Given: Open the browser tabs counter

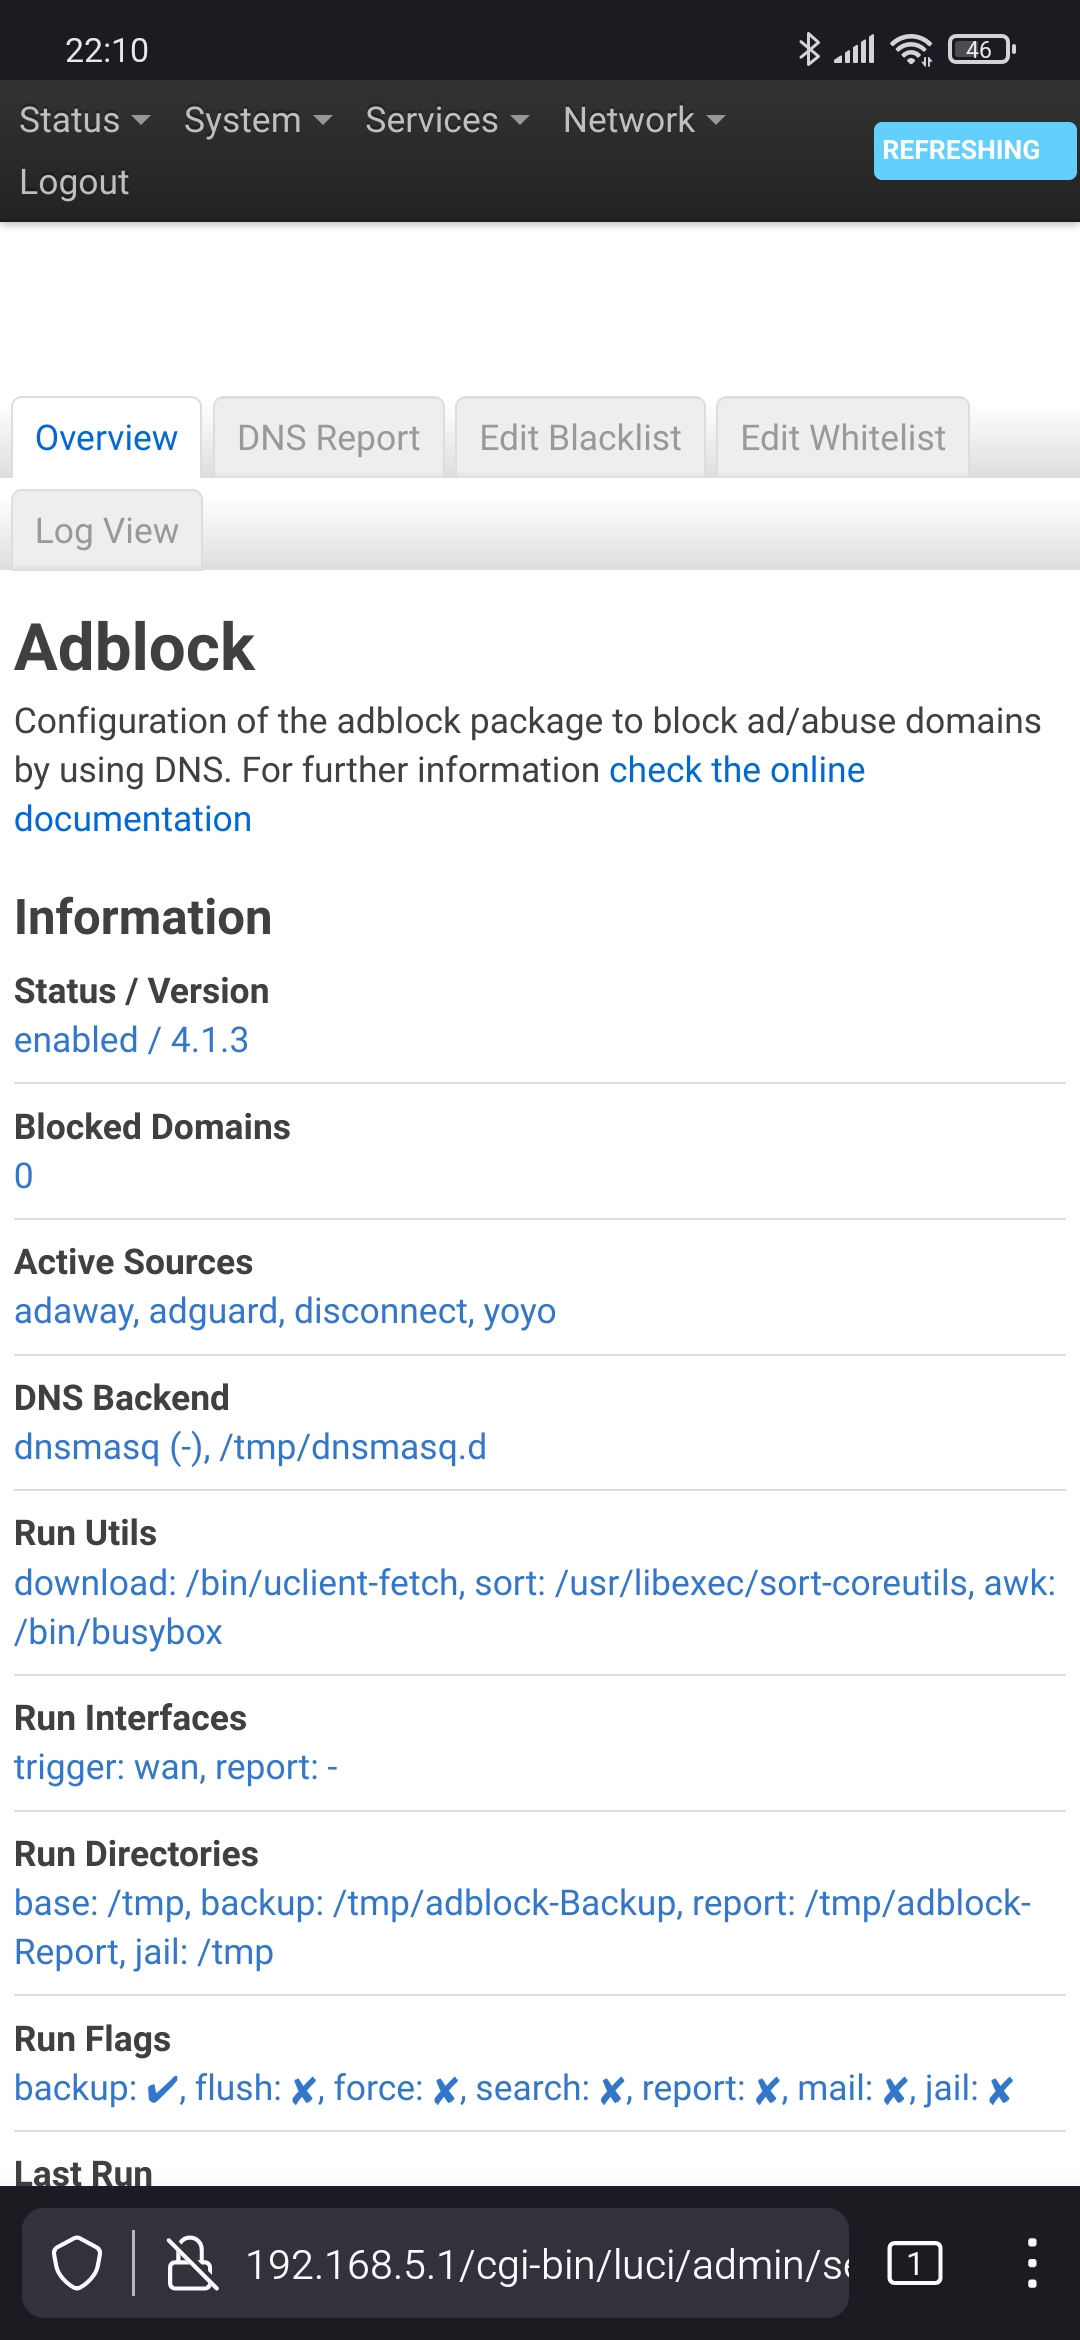Looking at the screenshot, I should [914, 2263].
